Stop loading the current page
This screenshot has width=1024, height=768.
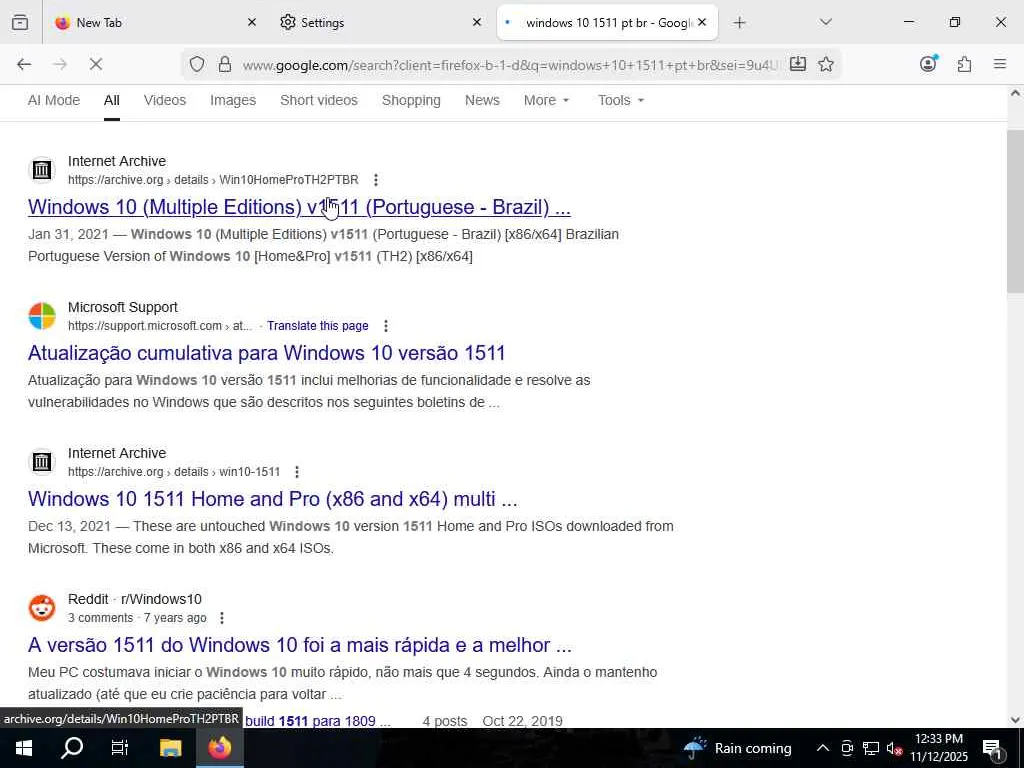pos(95,64)
